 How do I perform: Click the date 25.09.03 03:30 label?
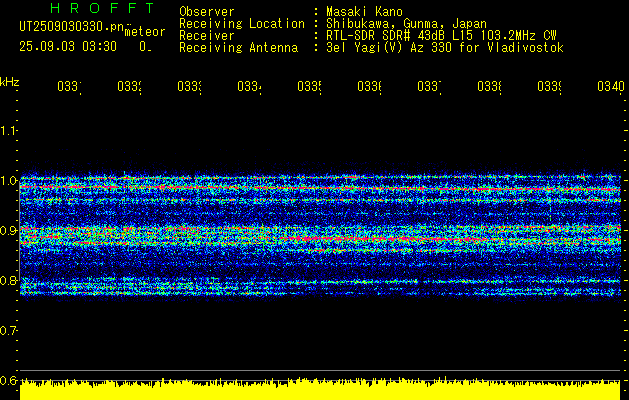[68, 47]
